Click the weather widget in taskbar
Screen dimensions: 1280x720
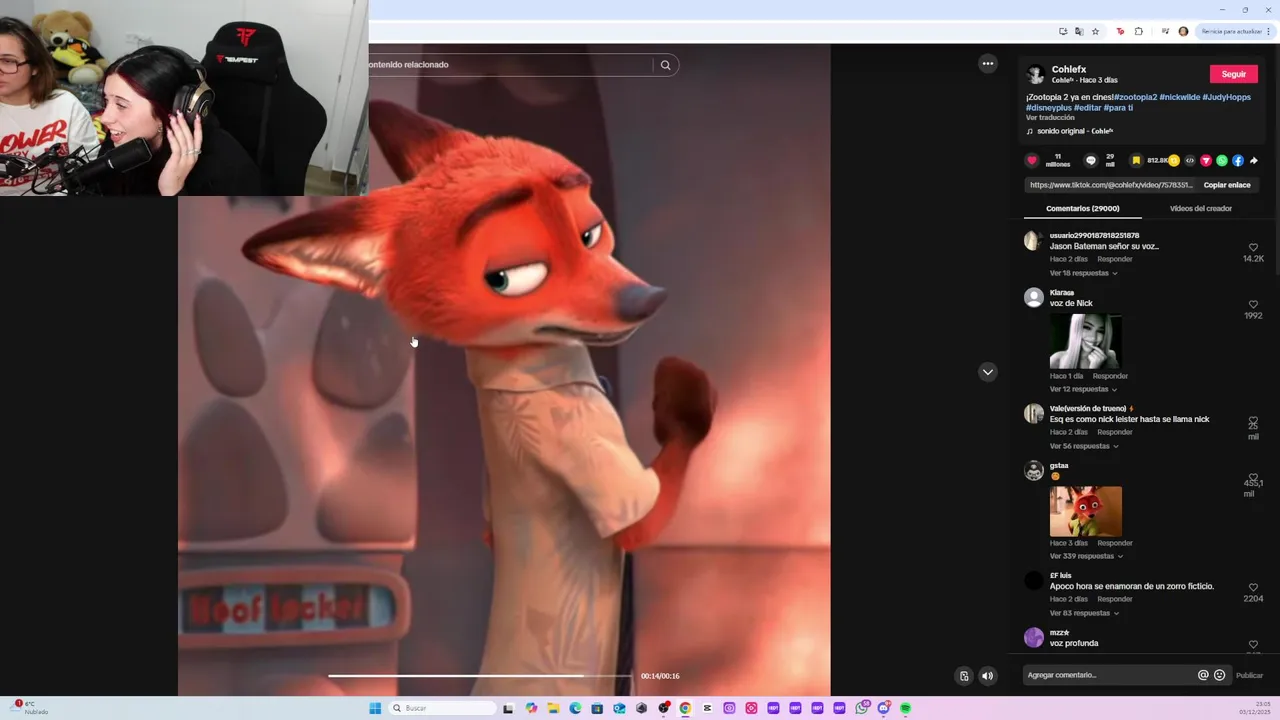click(30, 708)
